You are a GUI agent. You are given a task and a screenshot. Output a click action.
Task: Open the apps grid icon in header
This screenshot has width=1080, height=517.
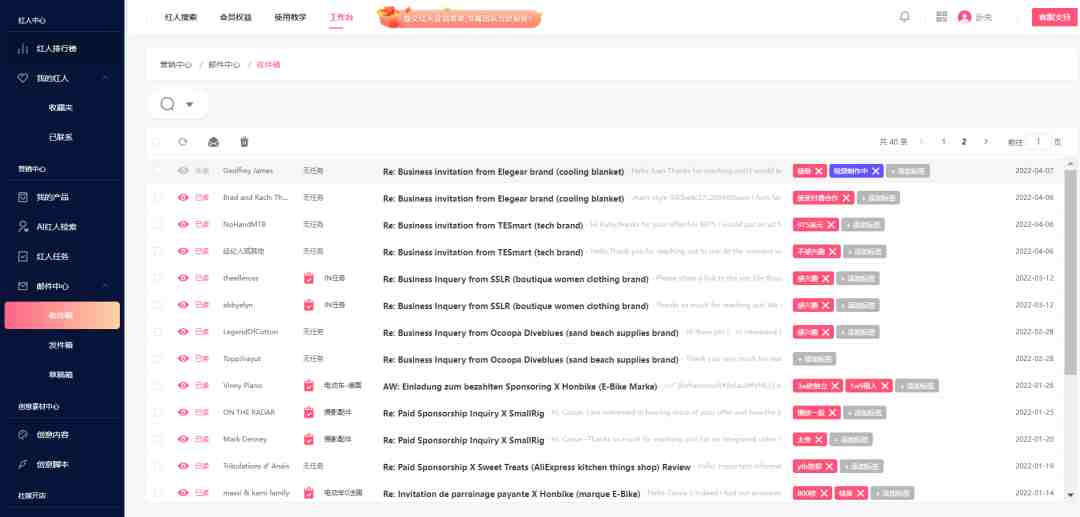tap(942, 17)
